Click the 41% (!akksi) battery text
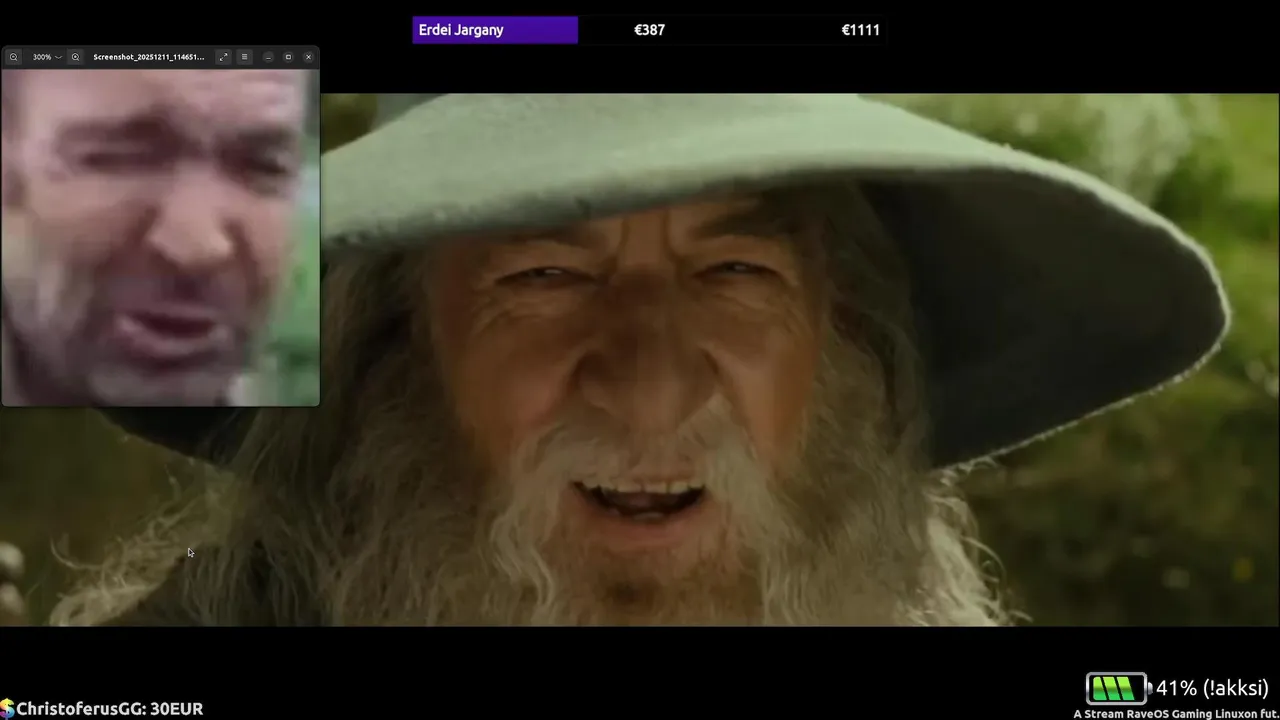 point(1212,688)
